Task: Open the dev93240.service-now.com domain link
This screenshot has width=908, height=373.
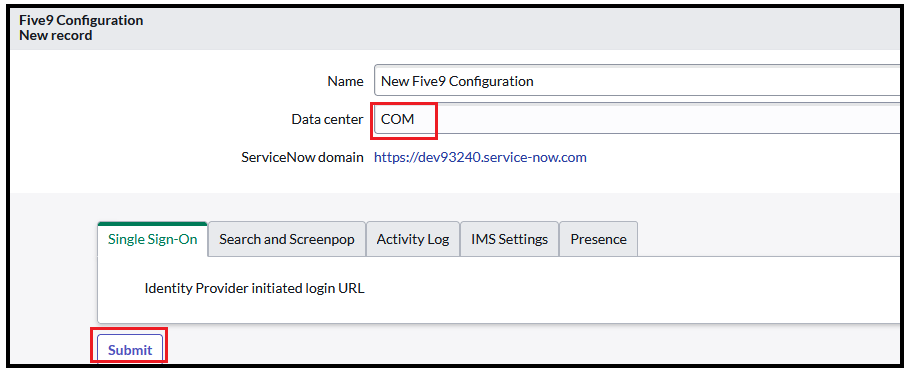Action: click(x=480, y=157)
